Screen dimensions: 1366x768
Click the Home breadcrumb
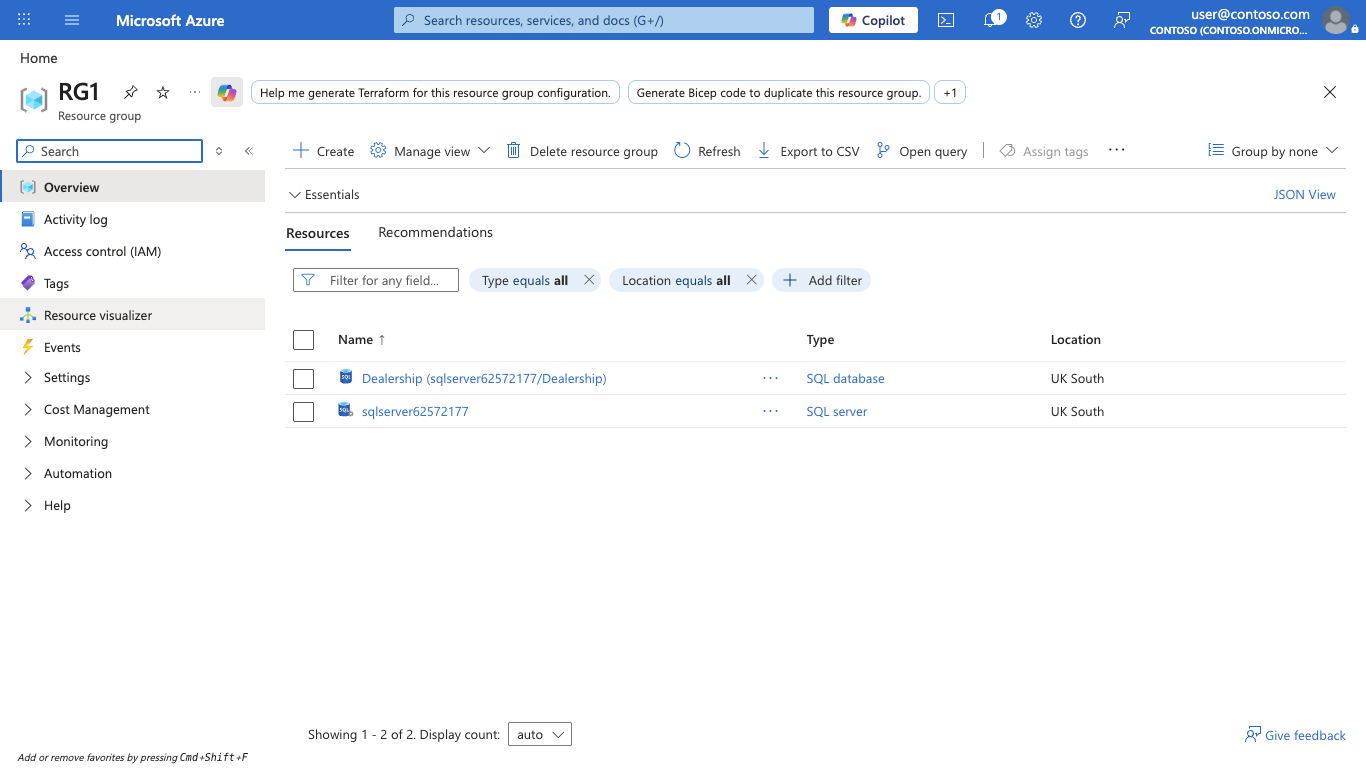pos(39,58)
